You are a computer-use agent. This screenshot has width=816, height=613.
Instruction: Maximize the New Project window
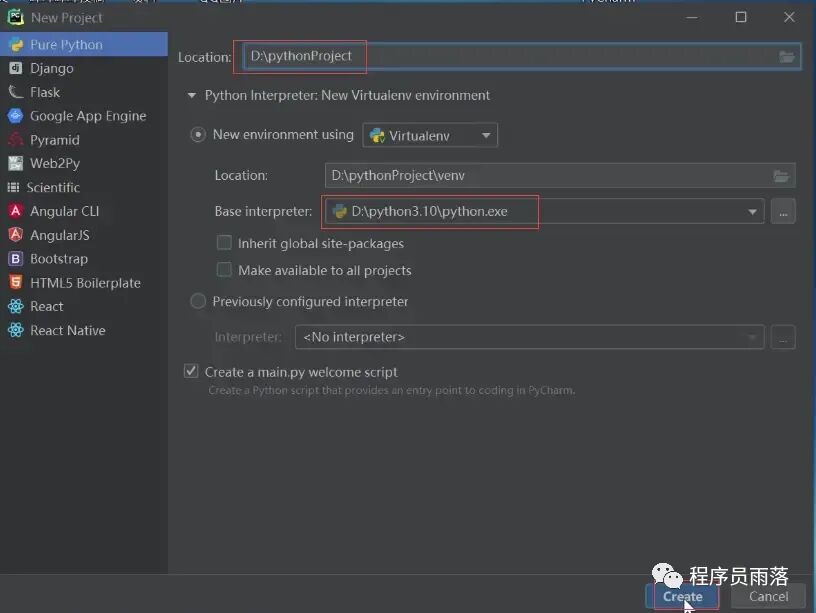tap(741, 17)
